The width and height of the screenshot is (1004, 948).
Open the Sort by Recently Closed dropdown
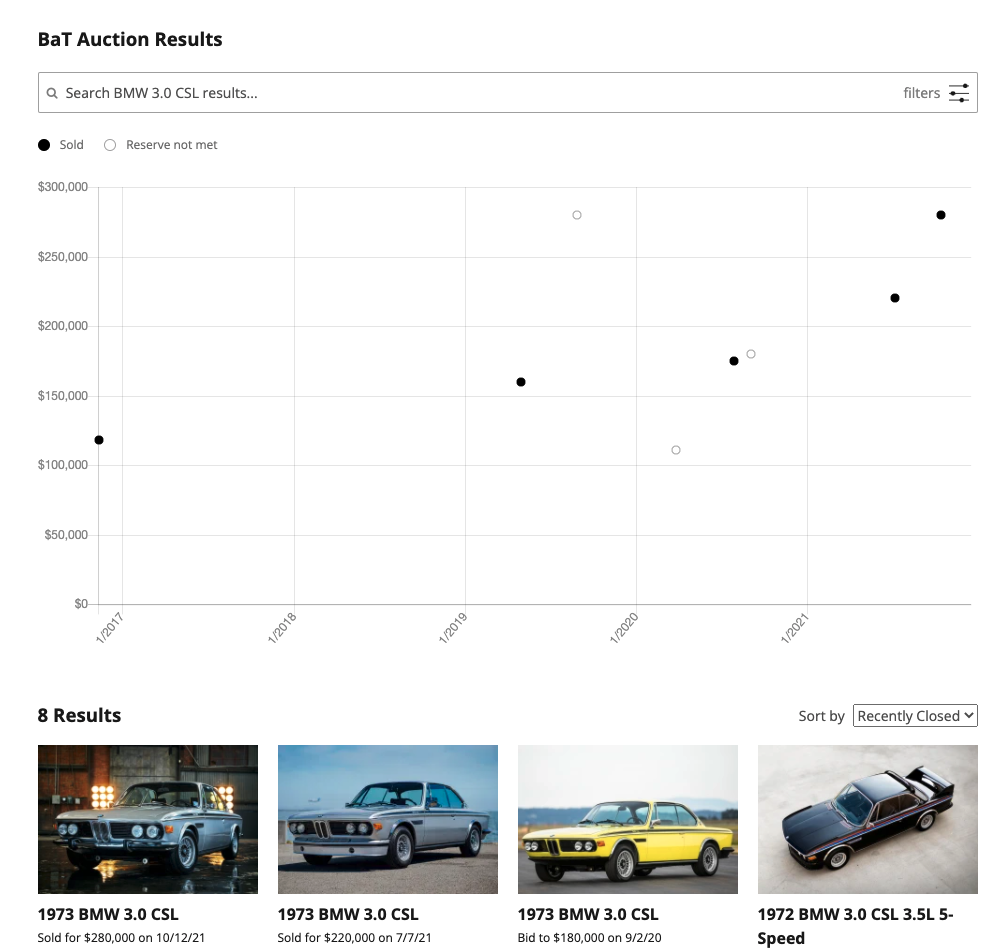[x=915, y=716]
